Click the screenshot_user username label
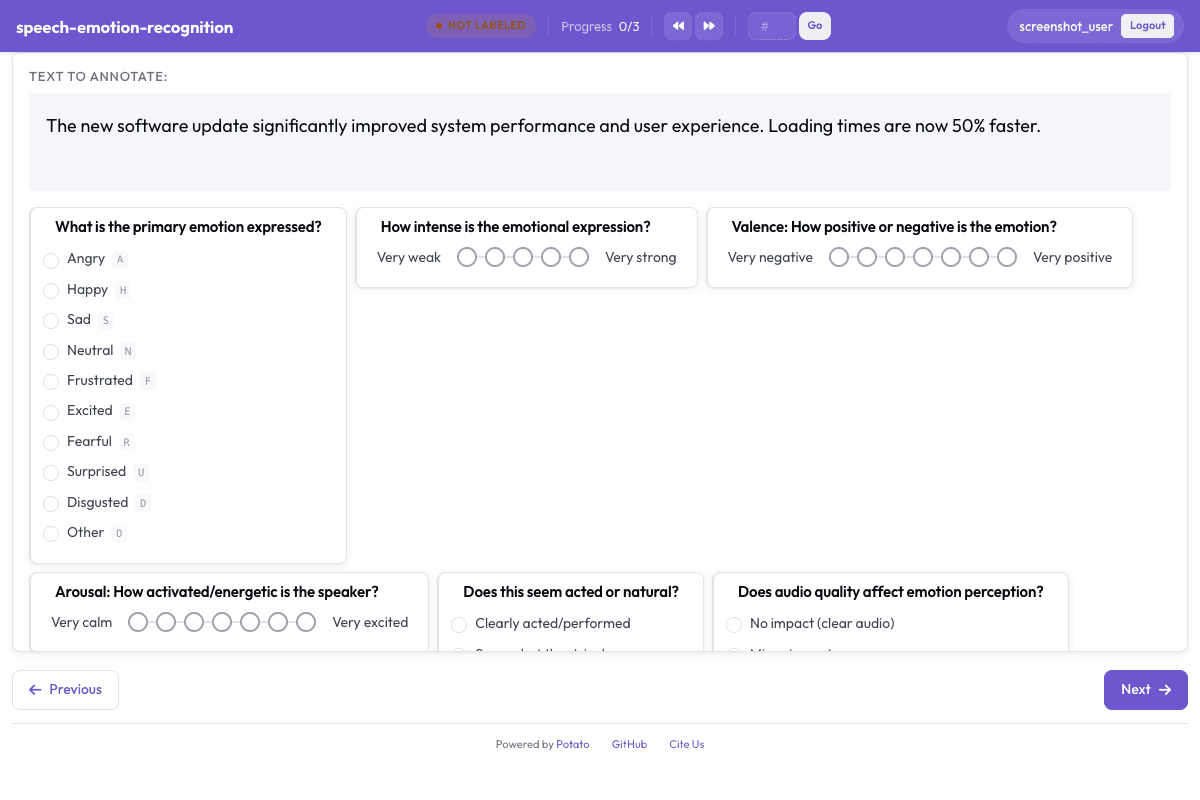1200x800 pixels. 1066,27
